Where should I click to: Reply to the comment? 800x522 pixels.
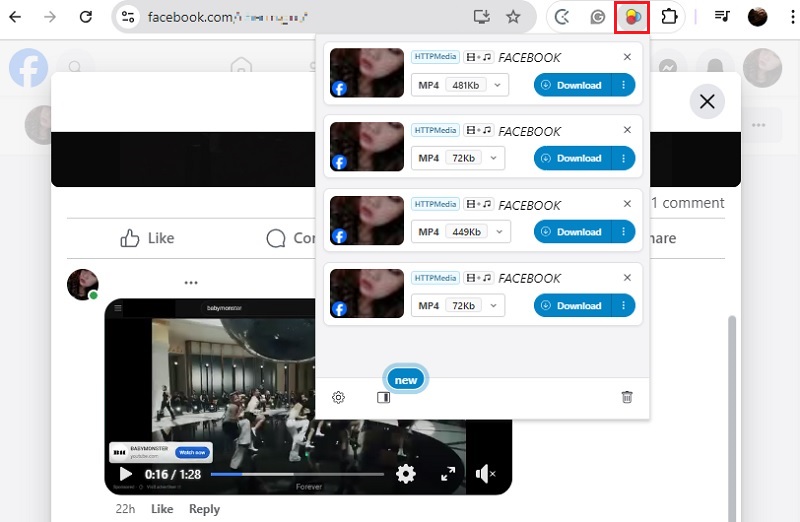[204, 509]
